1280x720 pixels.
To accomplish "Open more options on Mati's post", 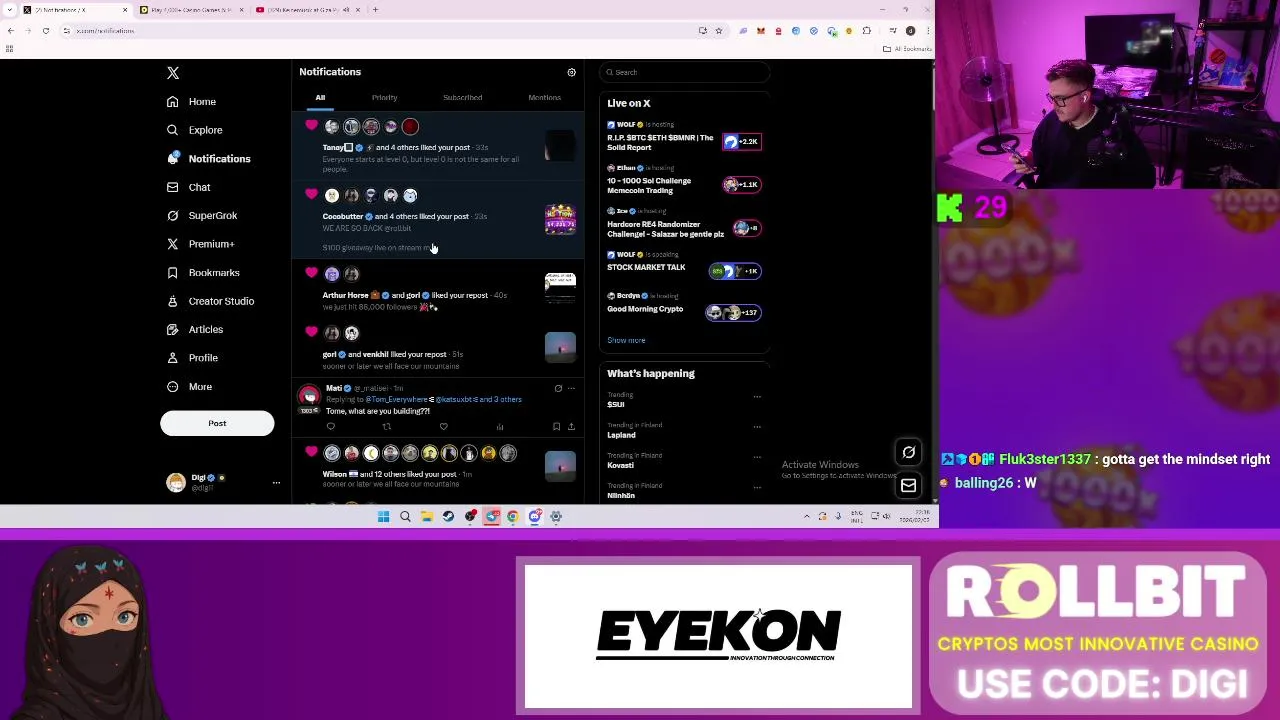I will pos(571,388).
